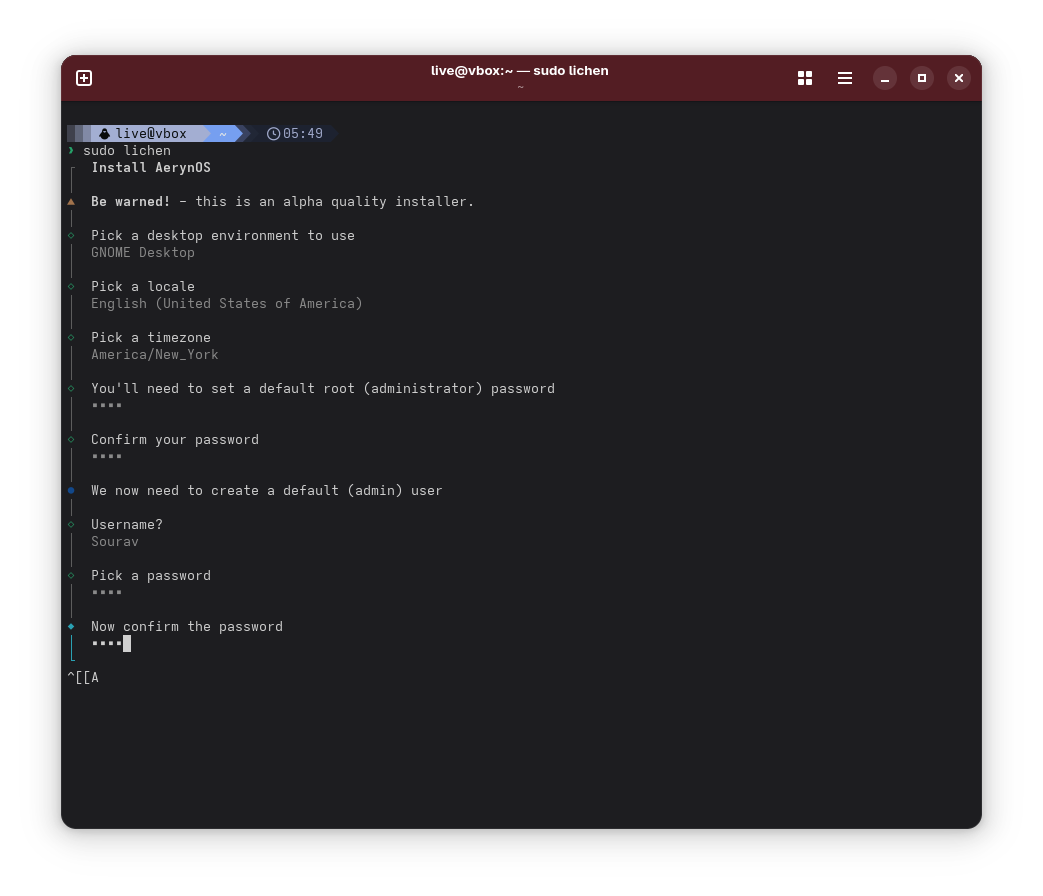This screenshot has width=1043, height=896.
Task: Click the tilde home path segment
Action: point(222,133)
